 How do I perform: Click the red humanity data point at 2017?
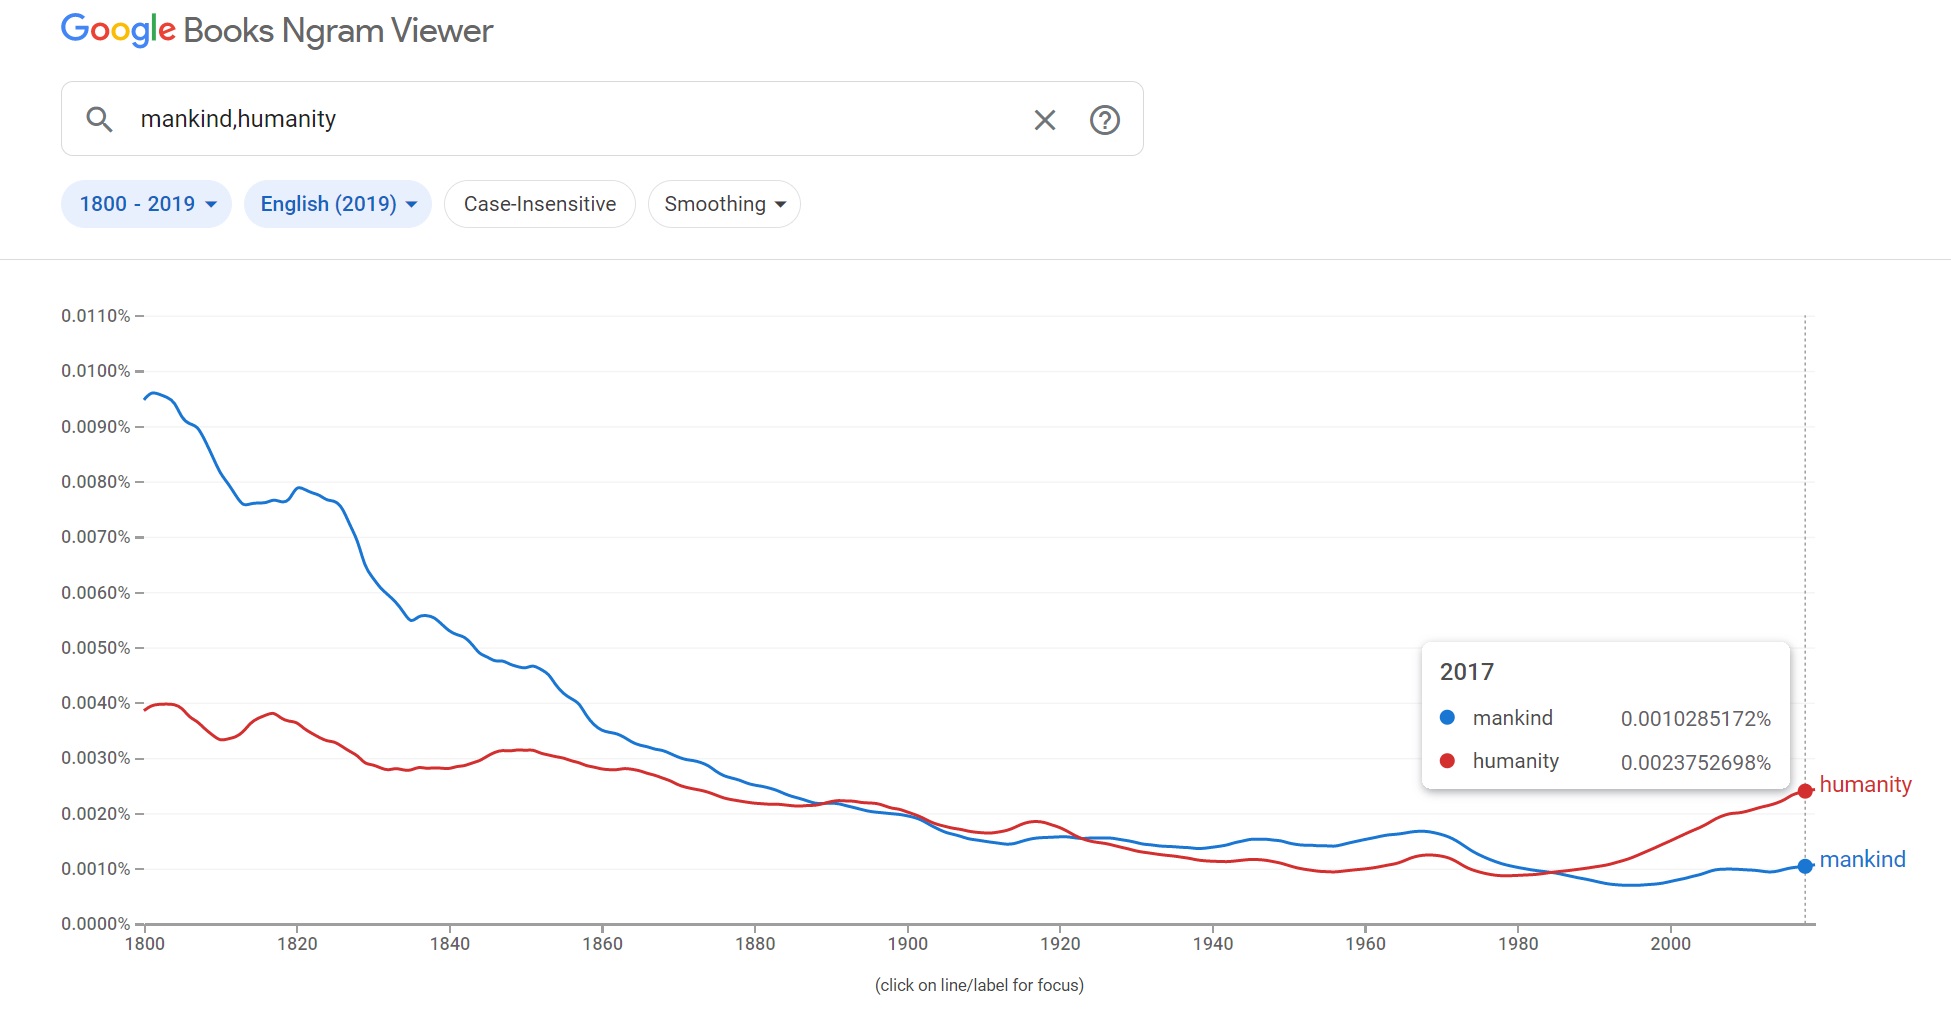(1805, 791)
